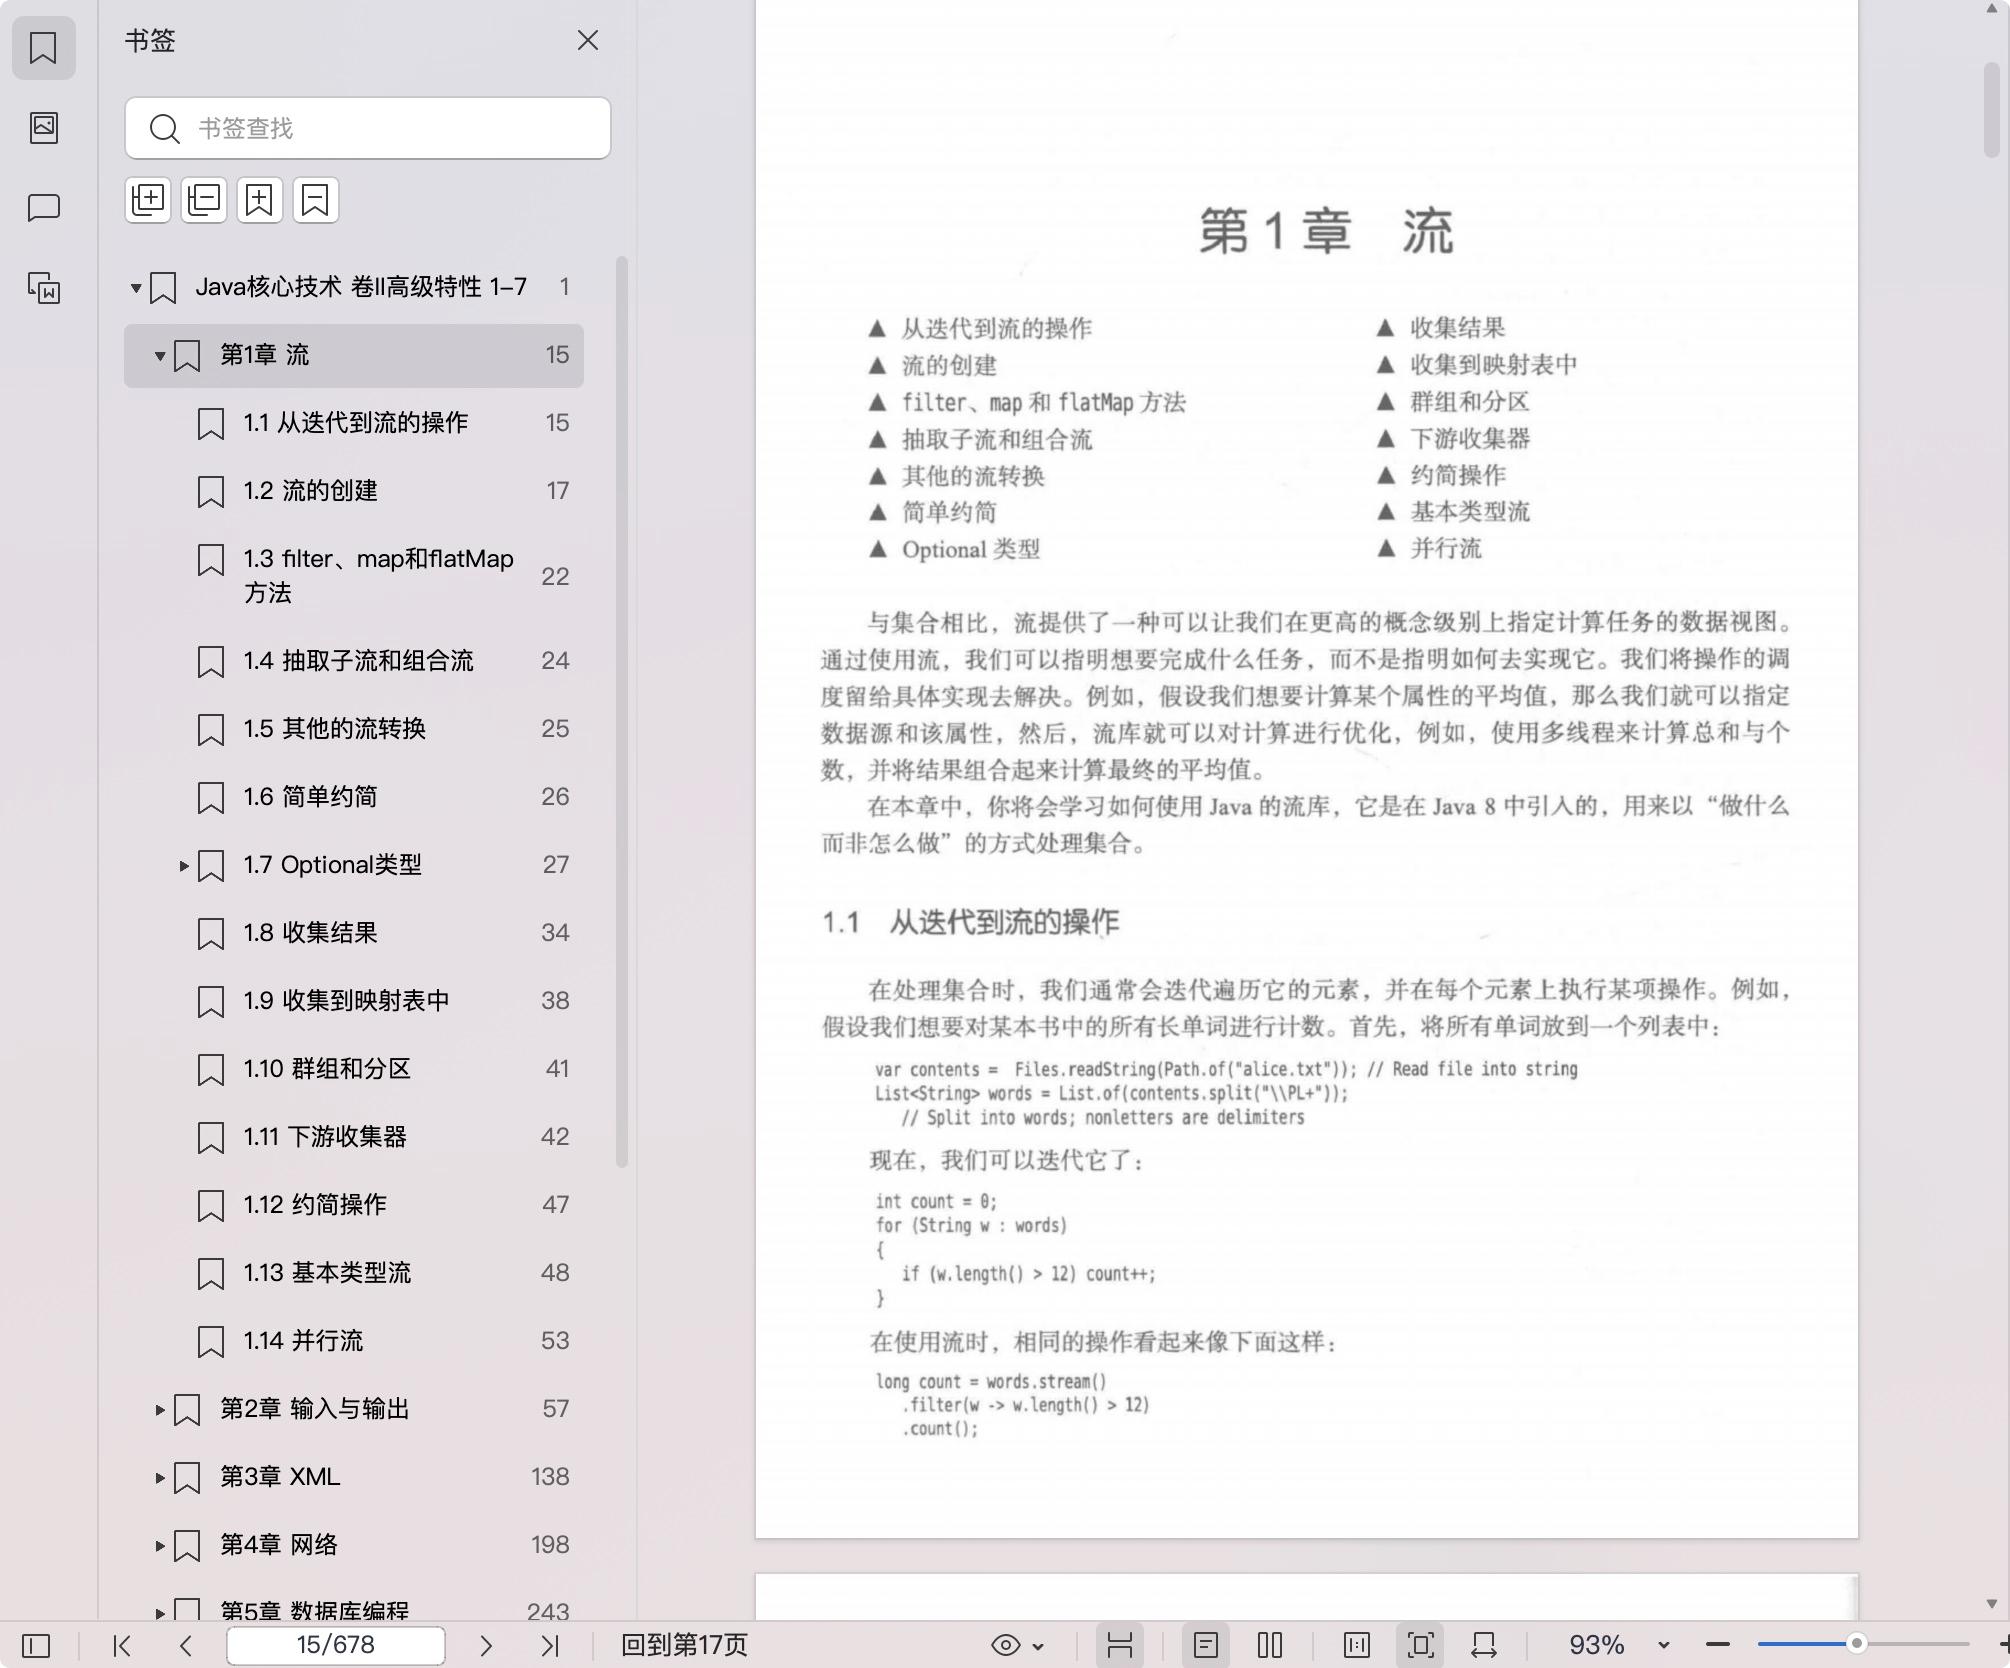Fit page to actual size icon
This screenshot has height=1668, width=2010.
click(x=1357, y=1645)
